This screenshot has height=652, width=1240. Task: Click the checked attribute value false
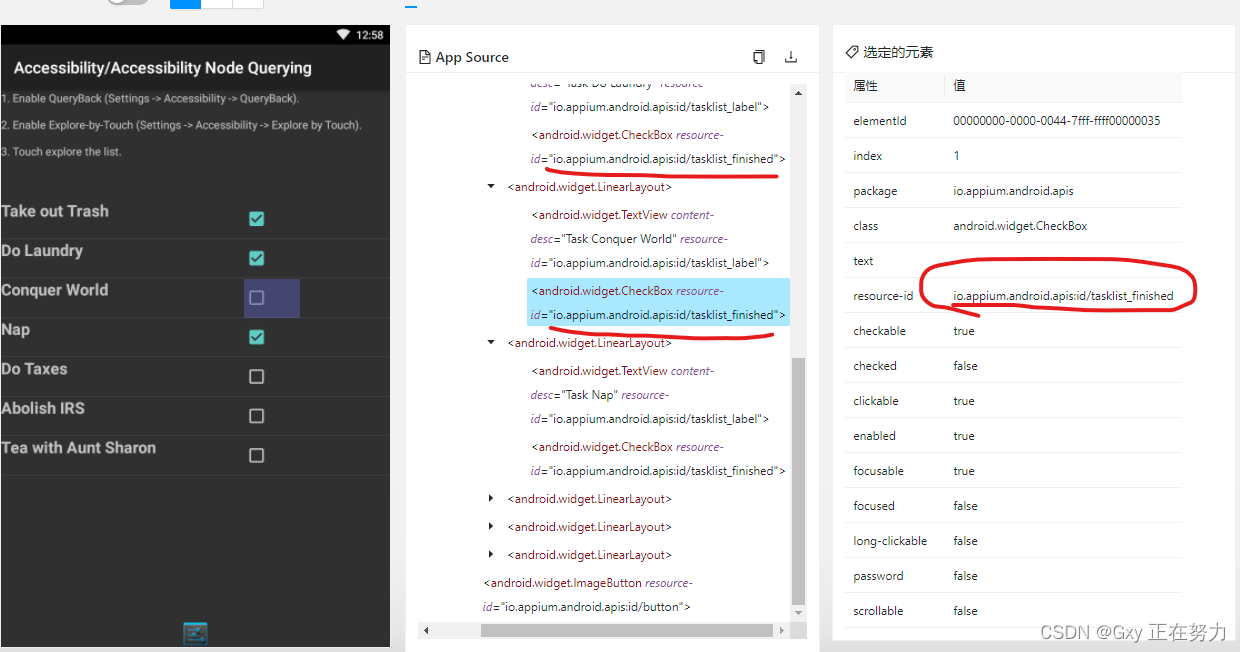coord(966,366)
